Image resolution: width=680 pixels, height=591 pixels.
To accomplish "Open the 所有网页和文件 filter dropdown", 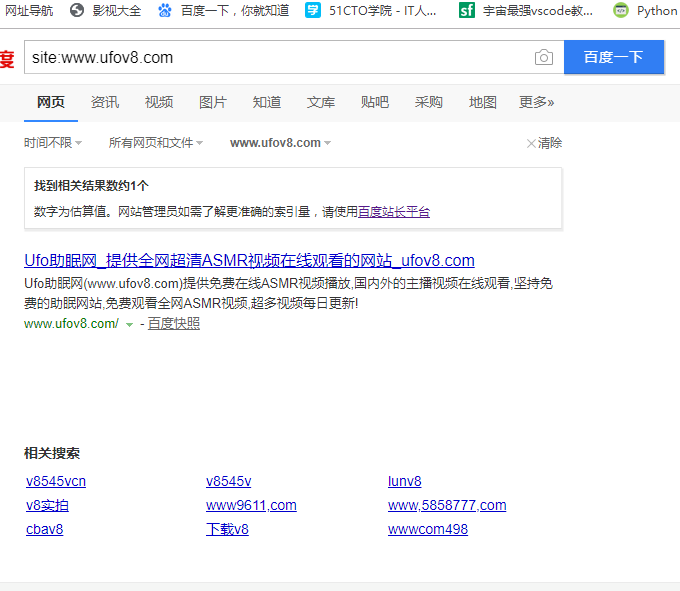I will [155, 143].
